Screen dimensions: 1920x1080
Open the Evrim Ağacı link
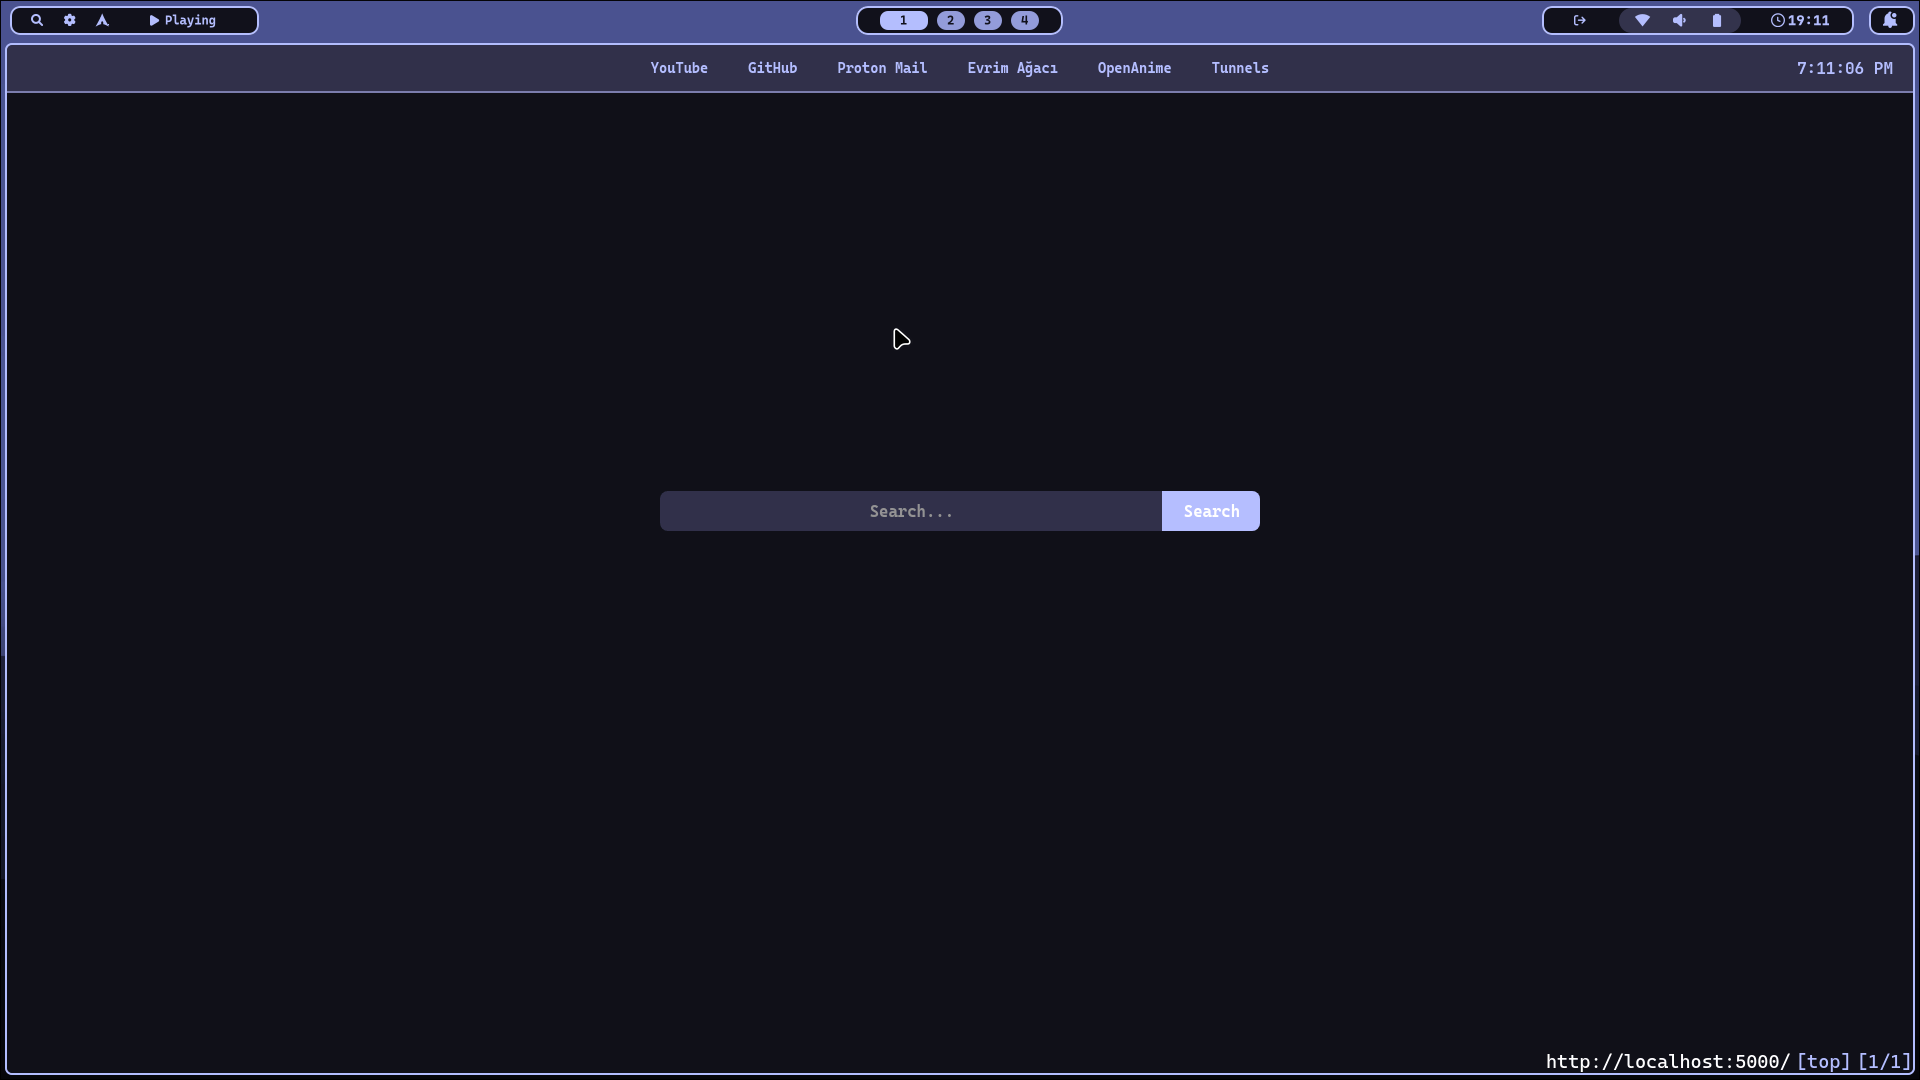1012,68
